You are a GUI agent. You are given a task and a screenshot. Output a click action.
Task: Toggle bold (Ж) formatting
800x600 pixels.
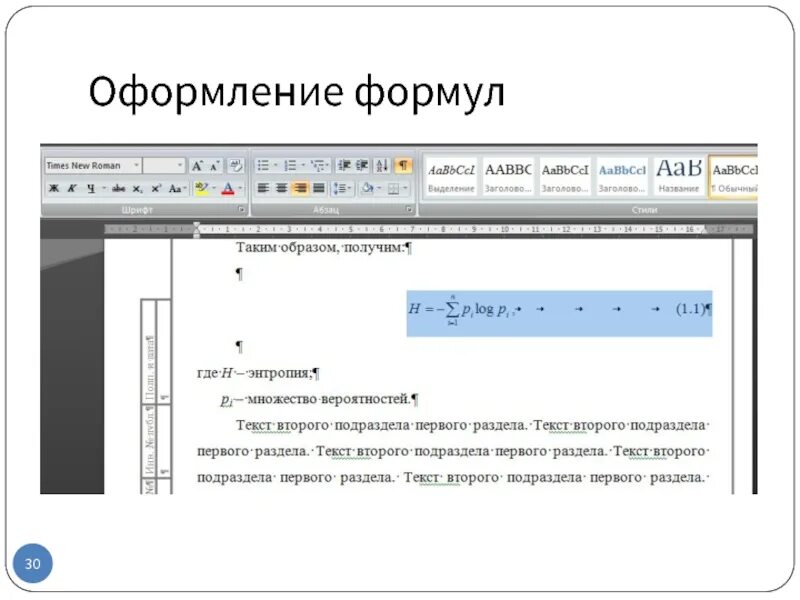click(54, 189)
